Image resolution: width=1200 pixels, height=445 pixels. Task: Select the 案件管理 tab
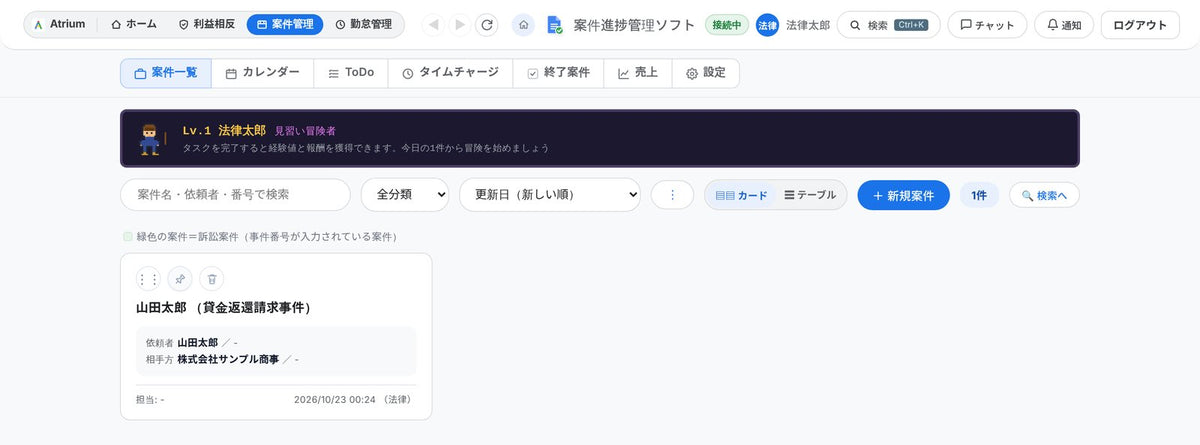285,24
